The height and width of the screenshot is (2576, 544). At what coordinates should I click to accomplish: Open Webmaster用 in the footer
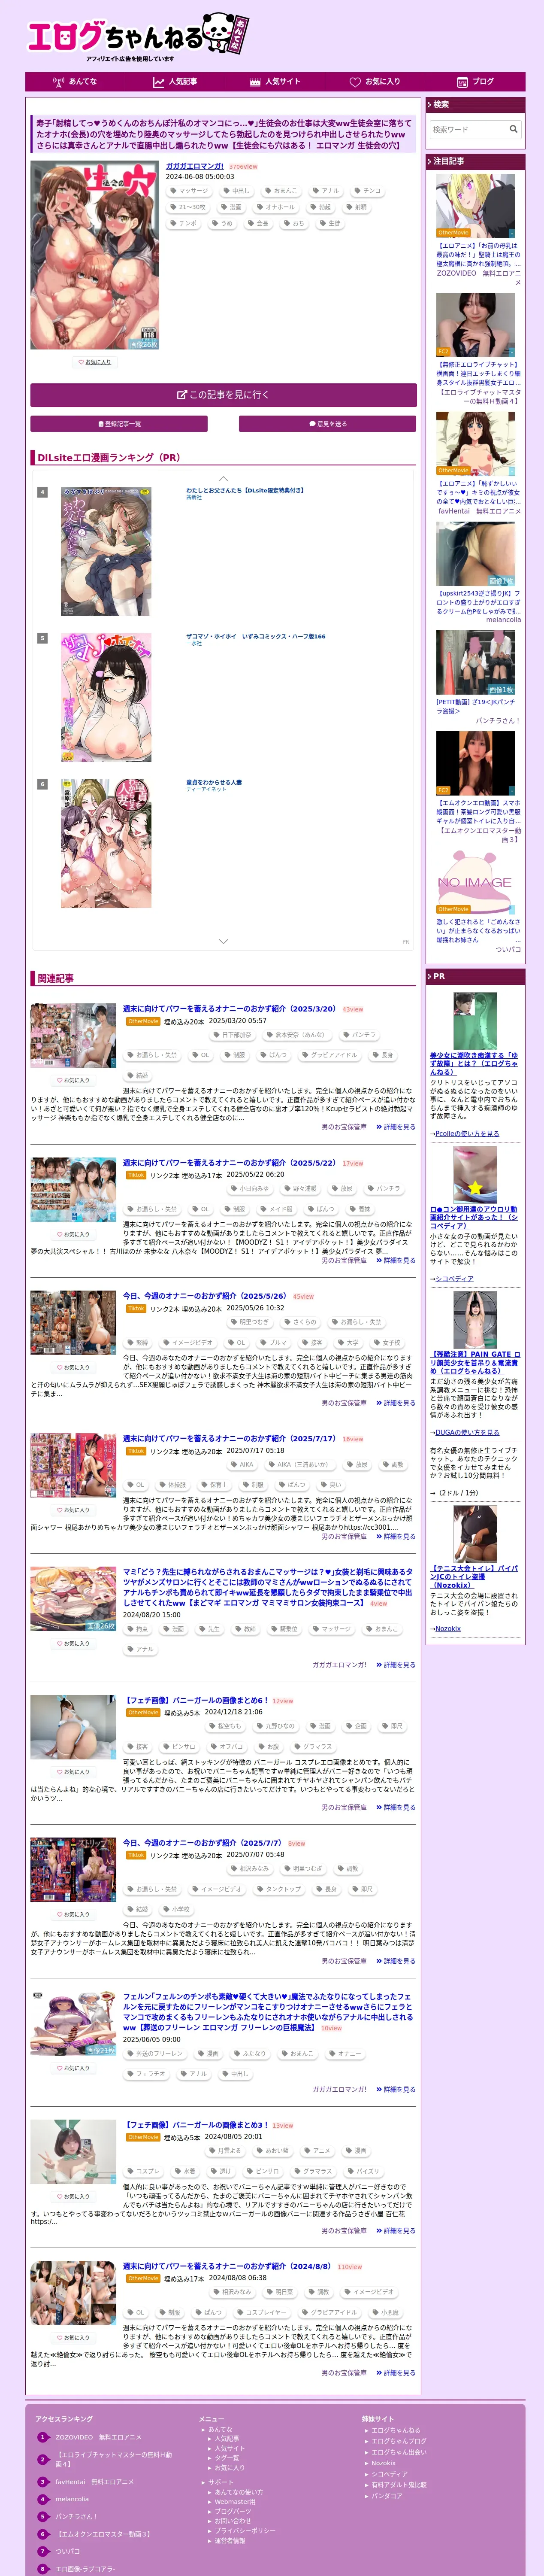(x=235, y=2502)
